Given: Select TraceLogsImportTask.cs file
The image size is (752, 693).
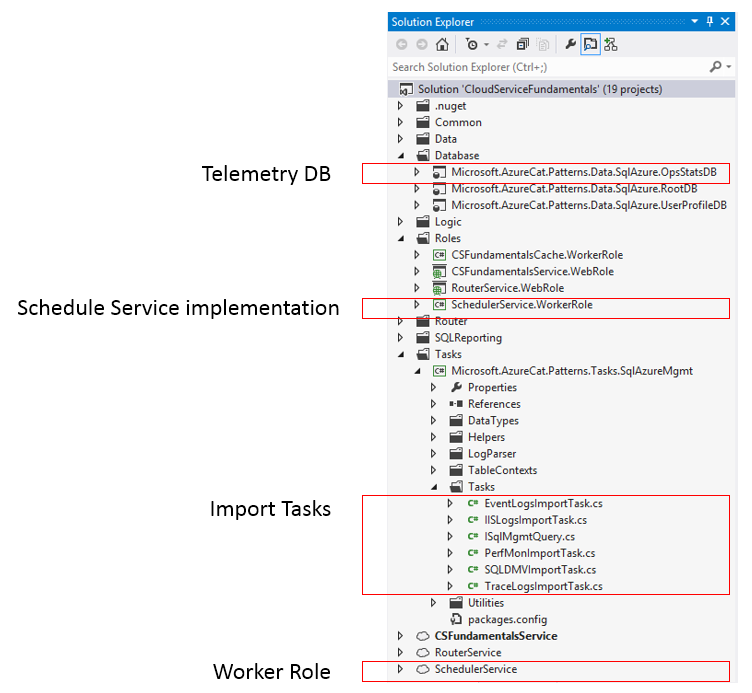Looking at the screenshot, I should click(x=543, y=586).
